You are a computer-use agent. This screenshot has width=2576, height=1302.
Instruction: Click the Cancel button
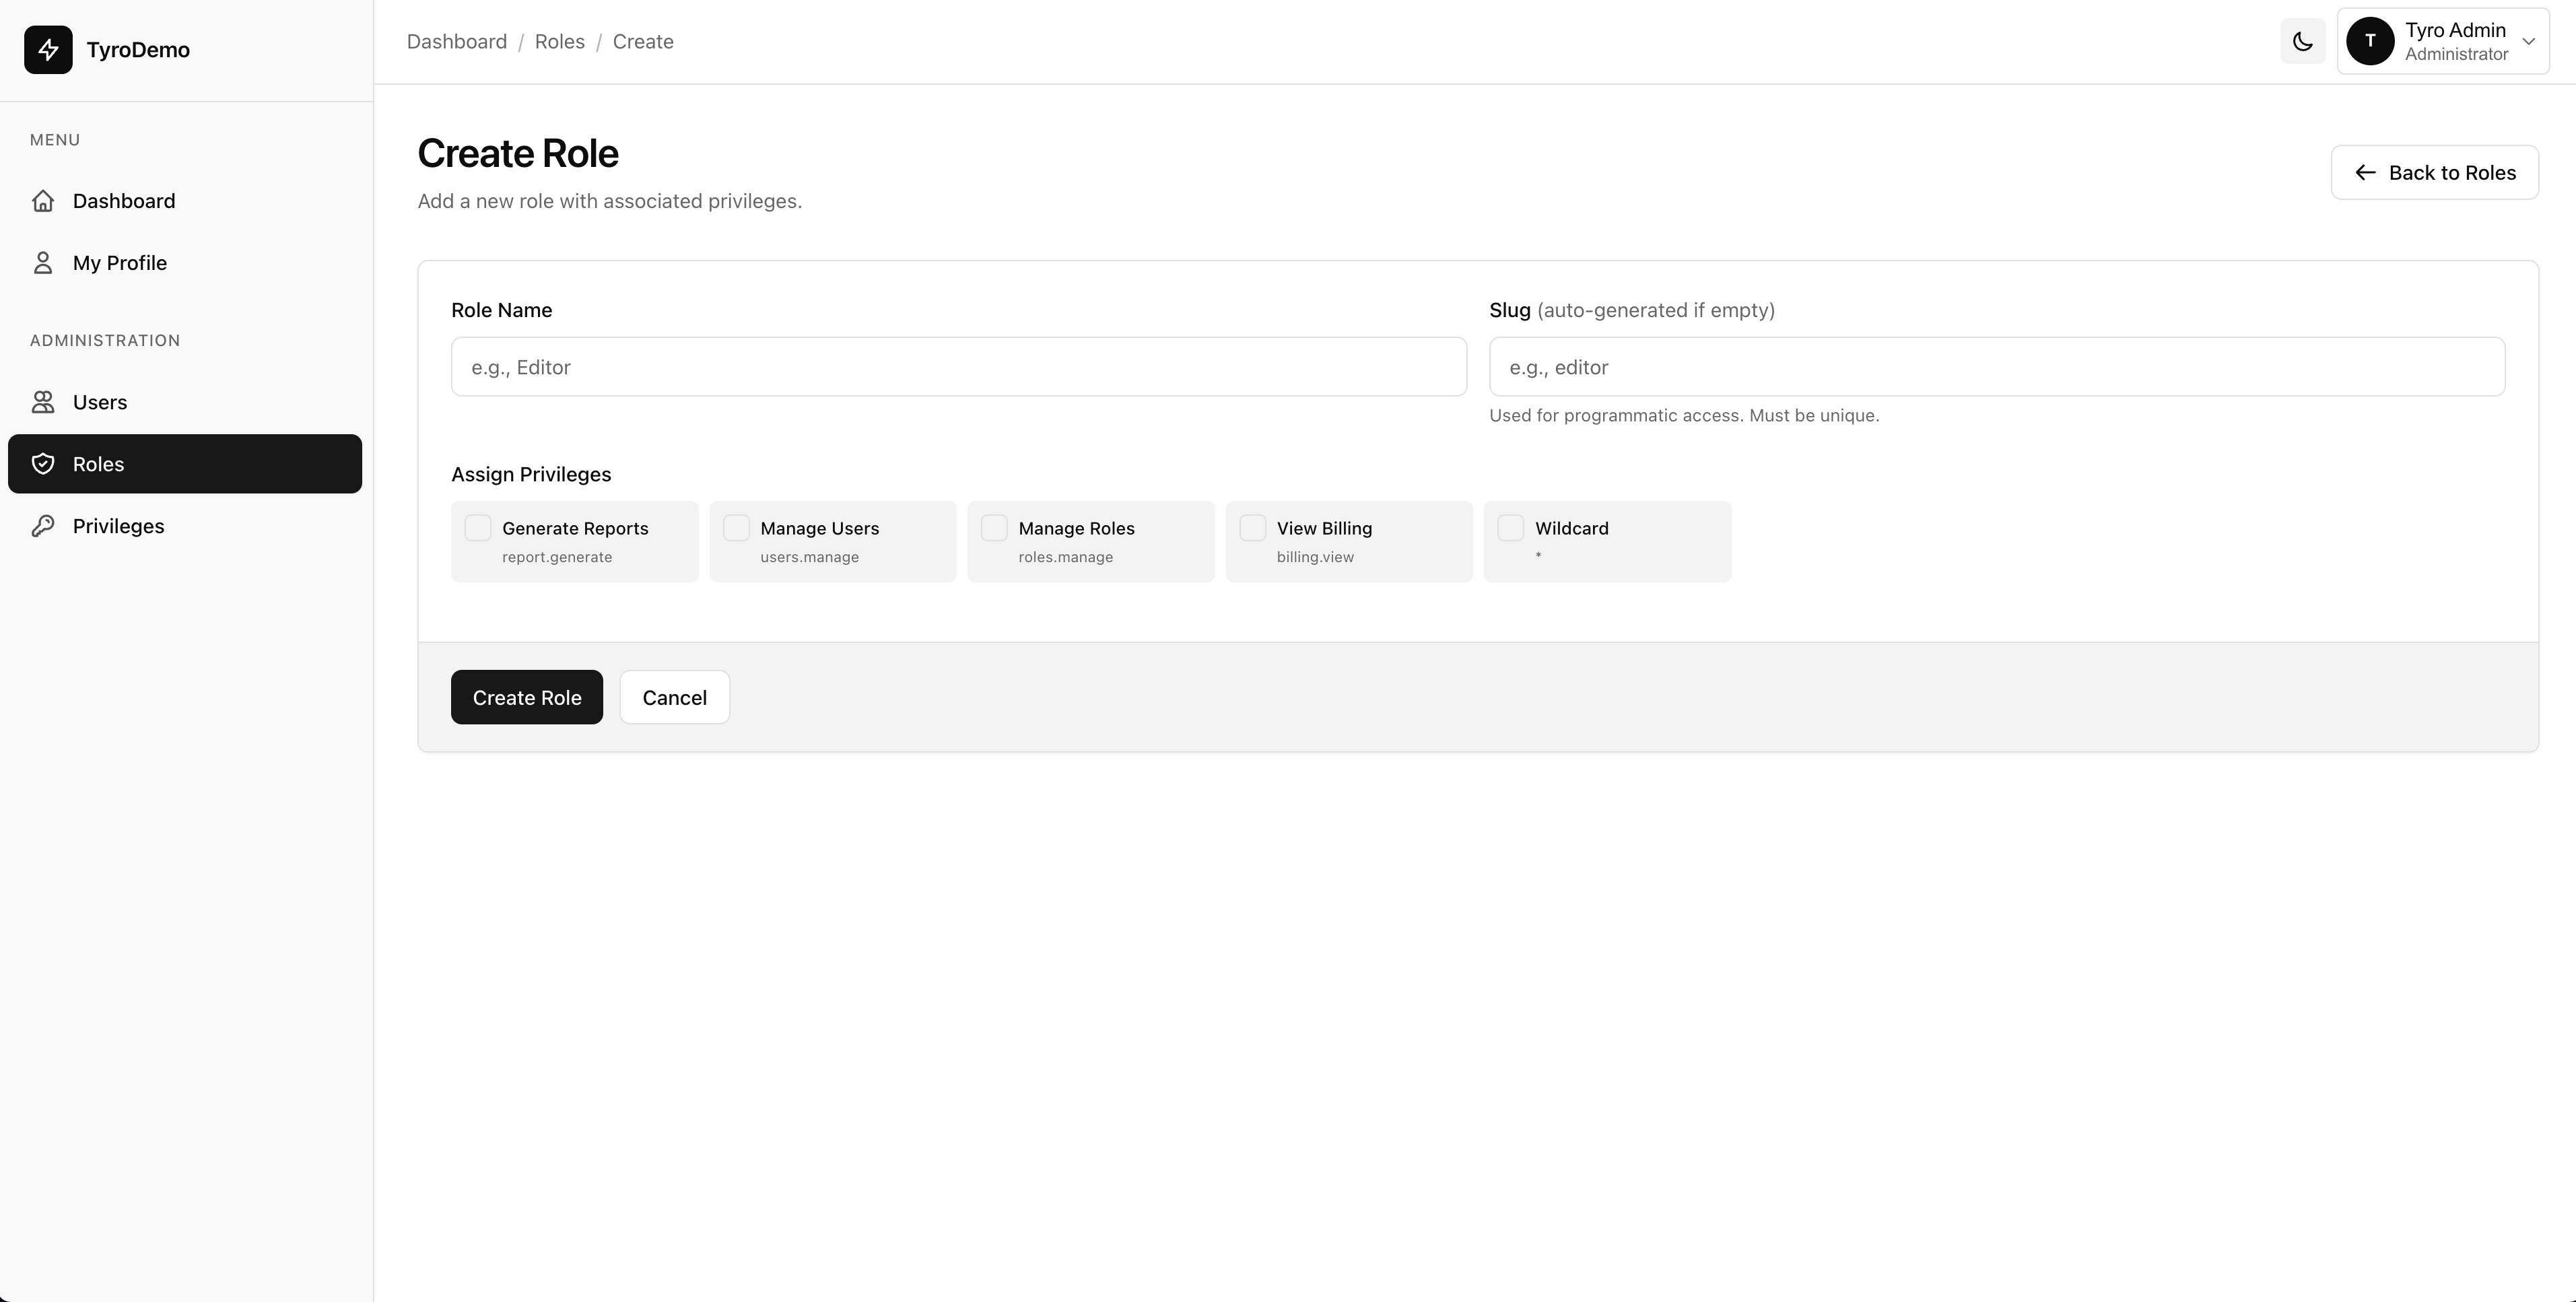tap(673, 697)
